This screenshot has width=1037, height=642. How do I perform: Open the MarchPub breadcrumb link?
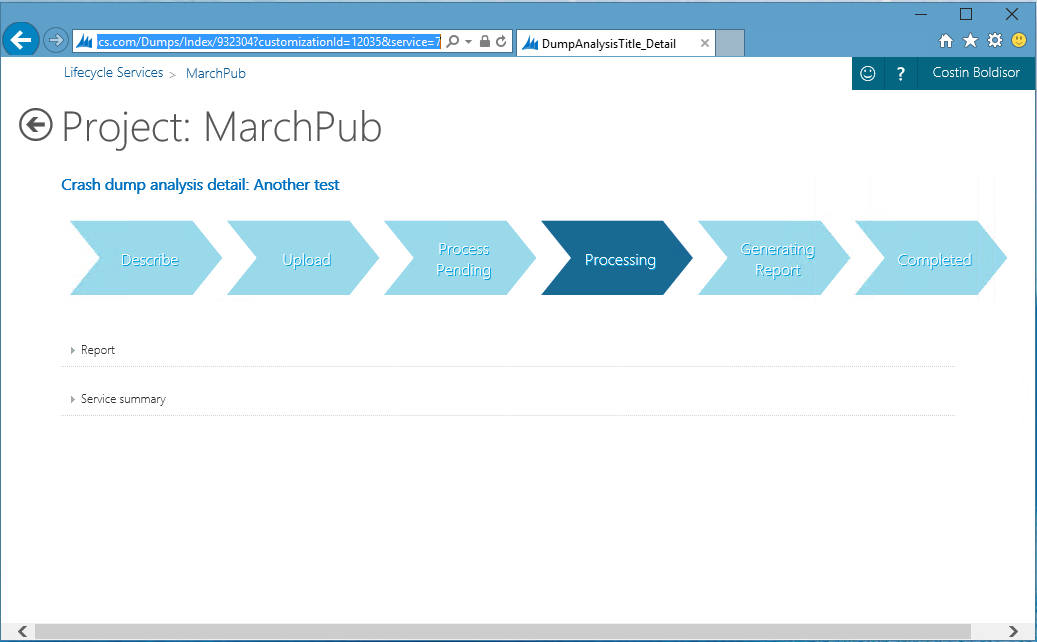point(215,73)
